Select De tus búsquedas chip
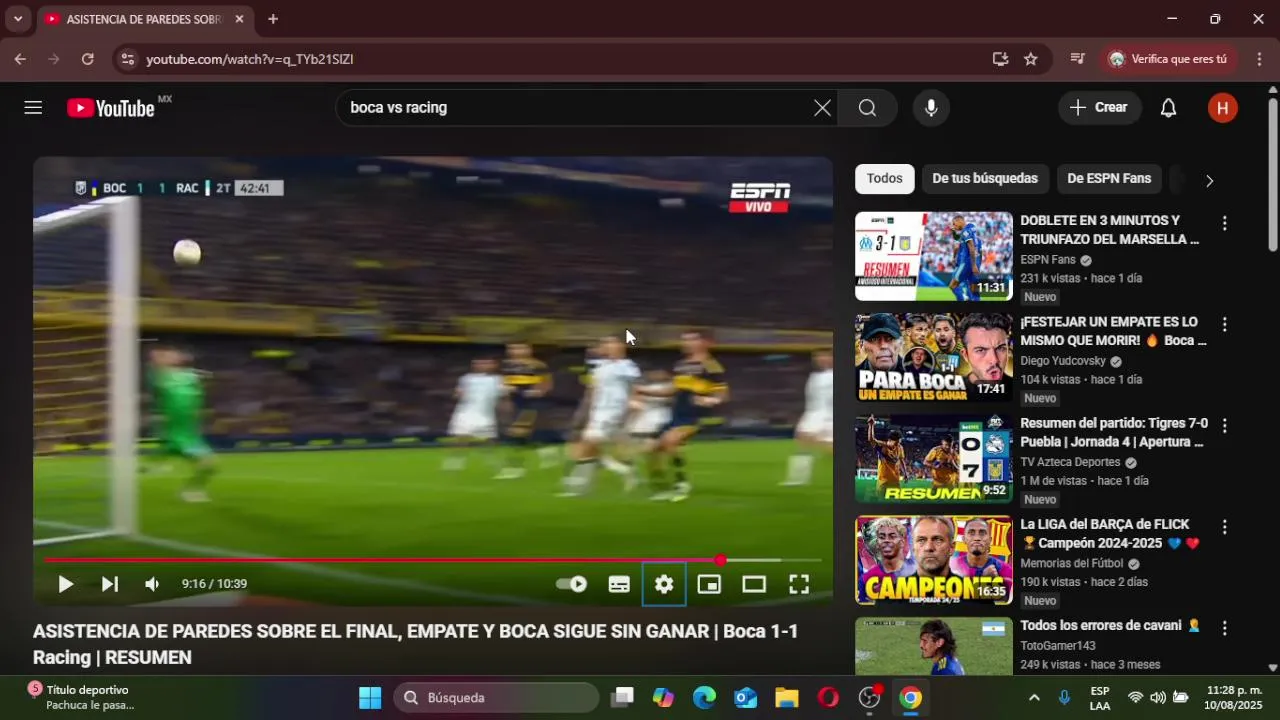 click(985, 179)
